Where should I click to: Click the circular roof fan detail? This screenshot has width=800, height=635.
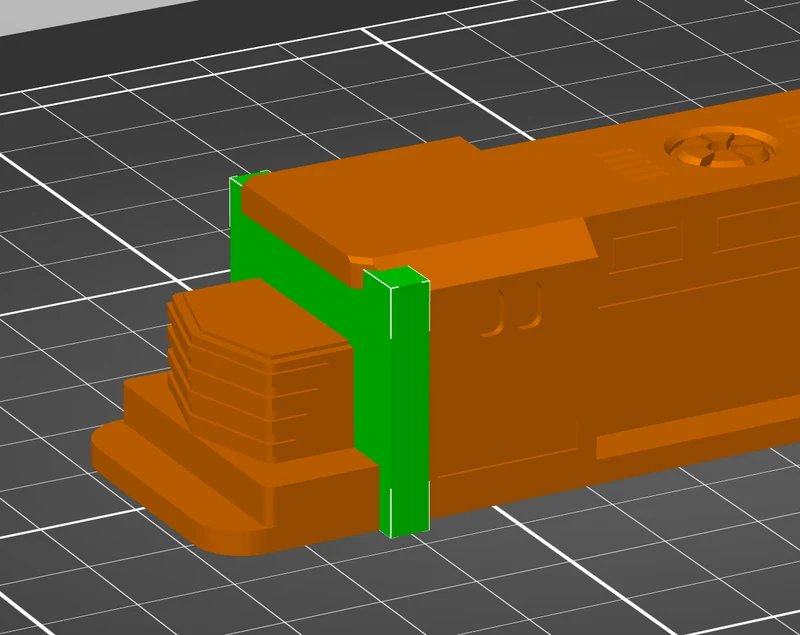[721, 146]
